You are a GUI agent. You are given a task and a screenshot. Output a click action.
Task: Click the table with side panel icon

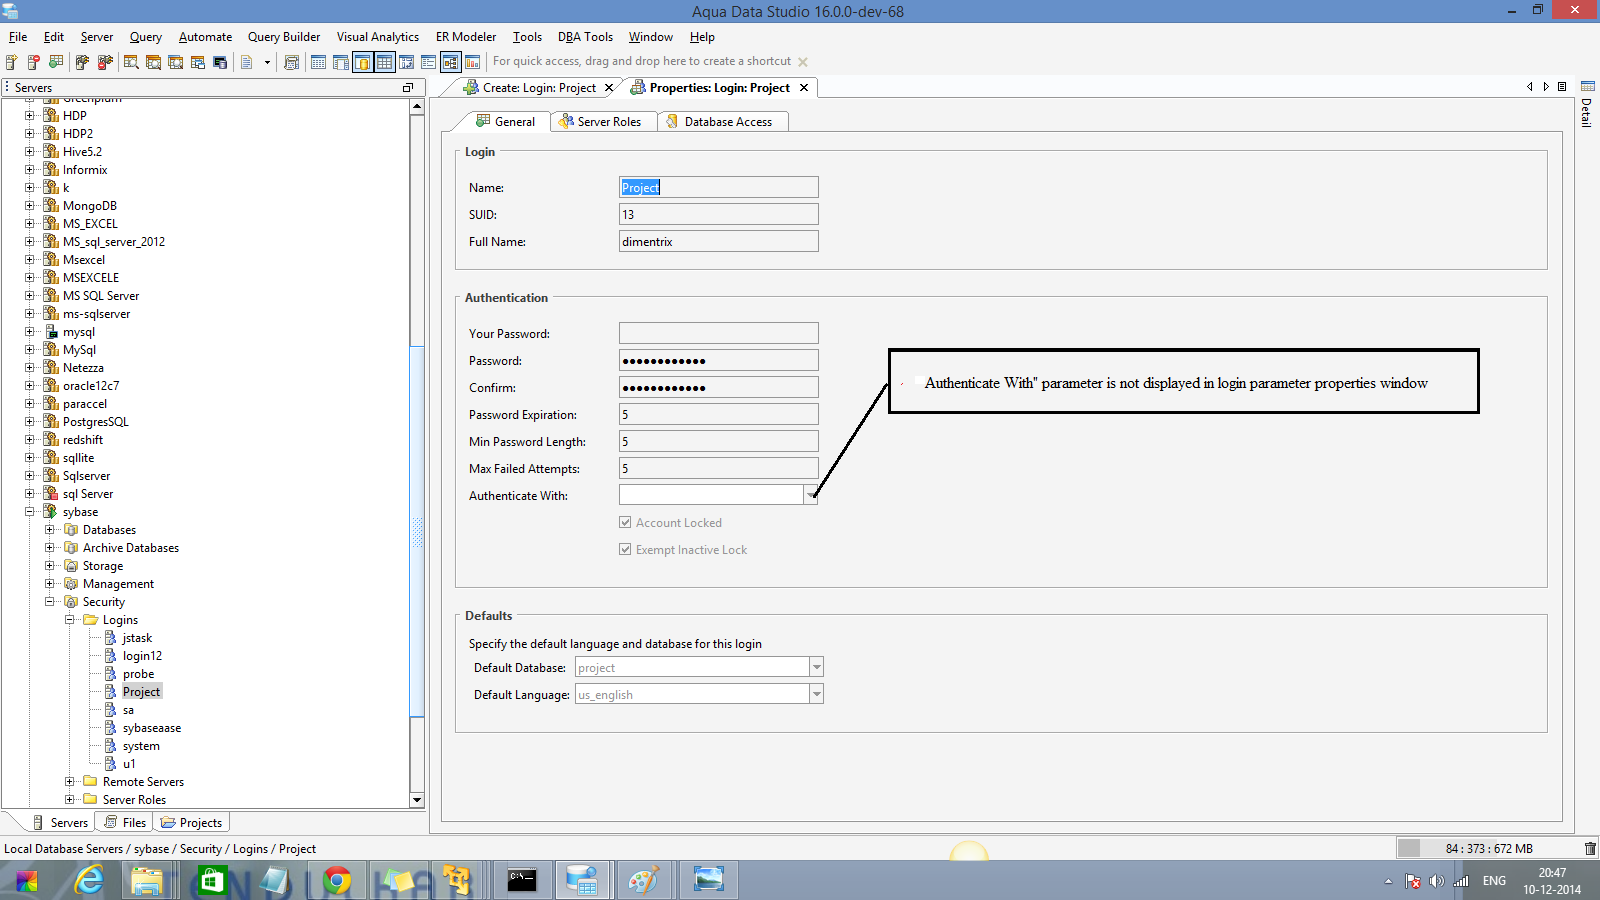[340, 62]
